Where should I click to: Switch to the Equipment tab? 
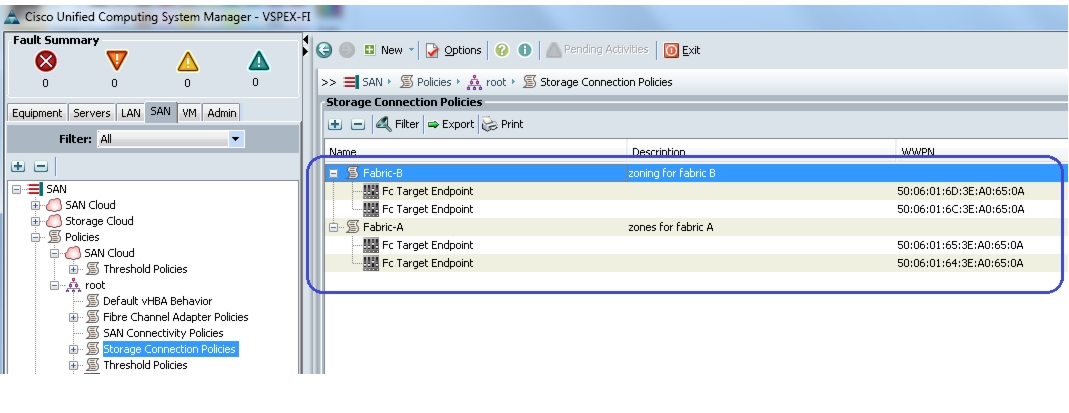click(37, 113)
